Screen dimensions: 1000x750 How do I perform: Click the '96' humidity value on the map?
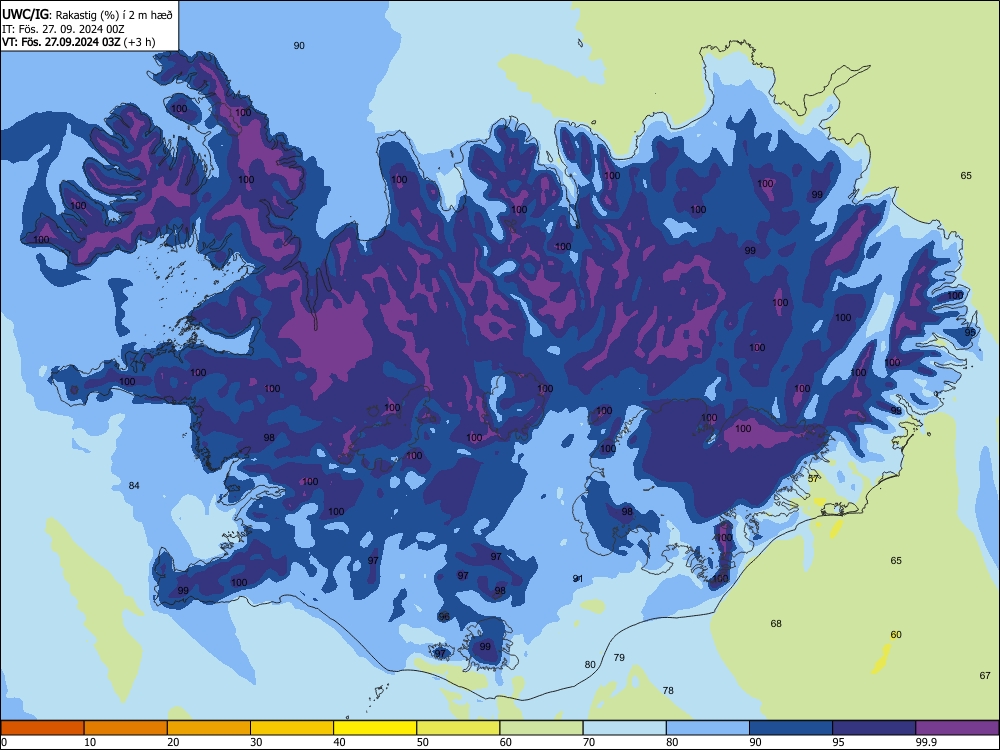(x=444, y=617)
